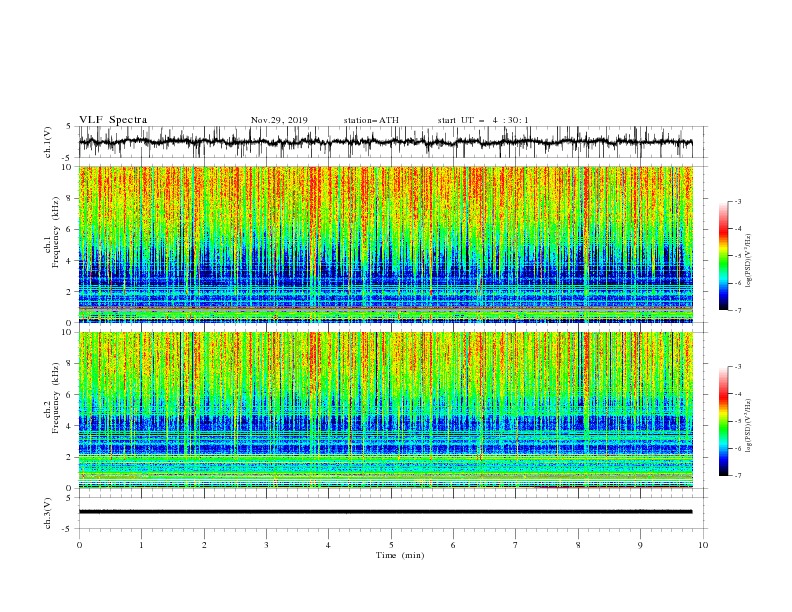Screen dimensions: 792x612
Task: Click inside the ch.2 spectrogram panel
Action: click(385, 410)
